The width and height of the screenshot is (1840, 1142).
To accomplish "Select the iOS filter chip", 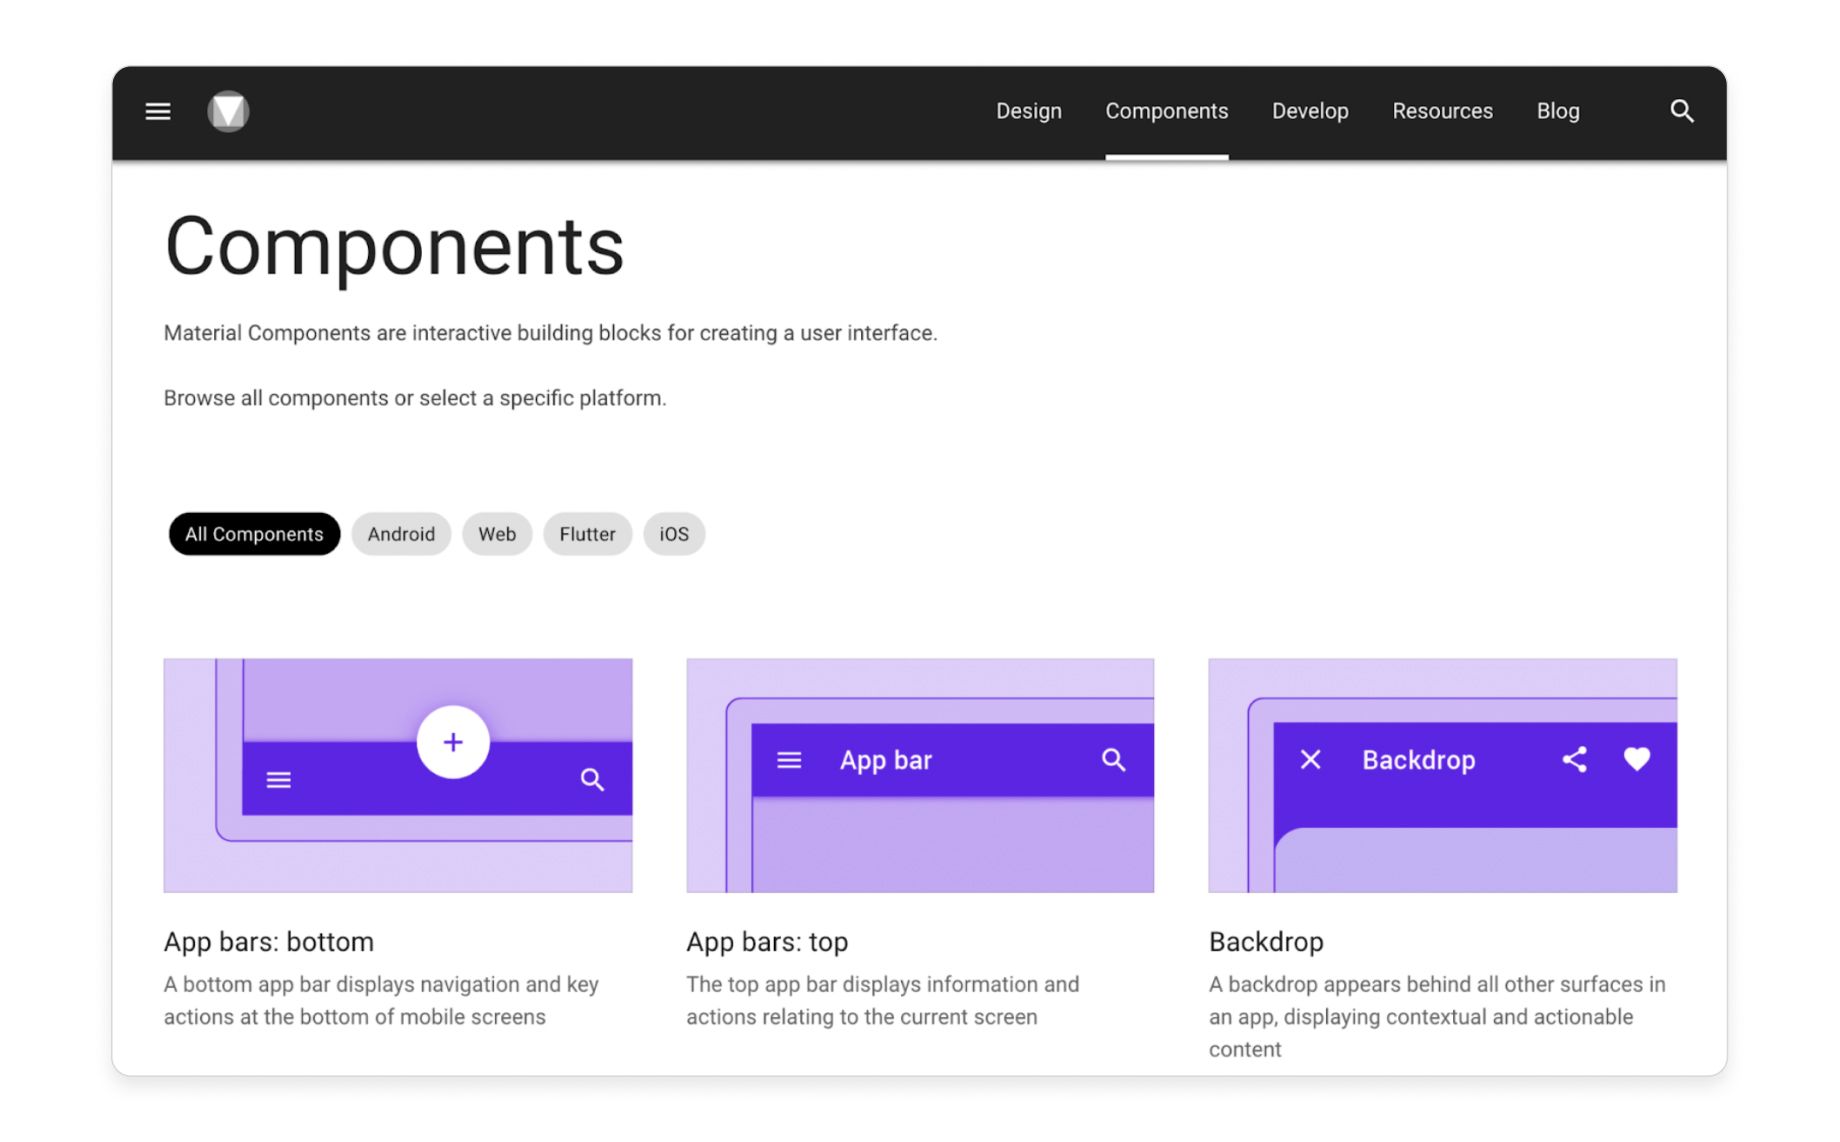I will [x=674, y=534].
